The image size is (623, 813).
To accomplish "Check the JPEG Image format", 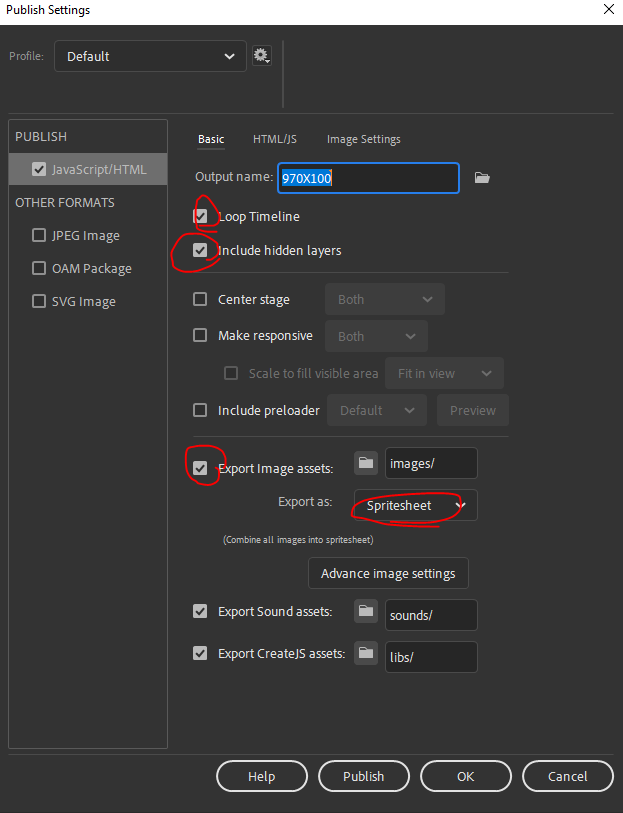I will tap(39, 236).
